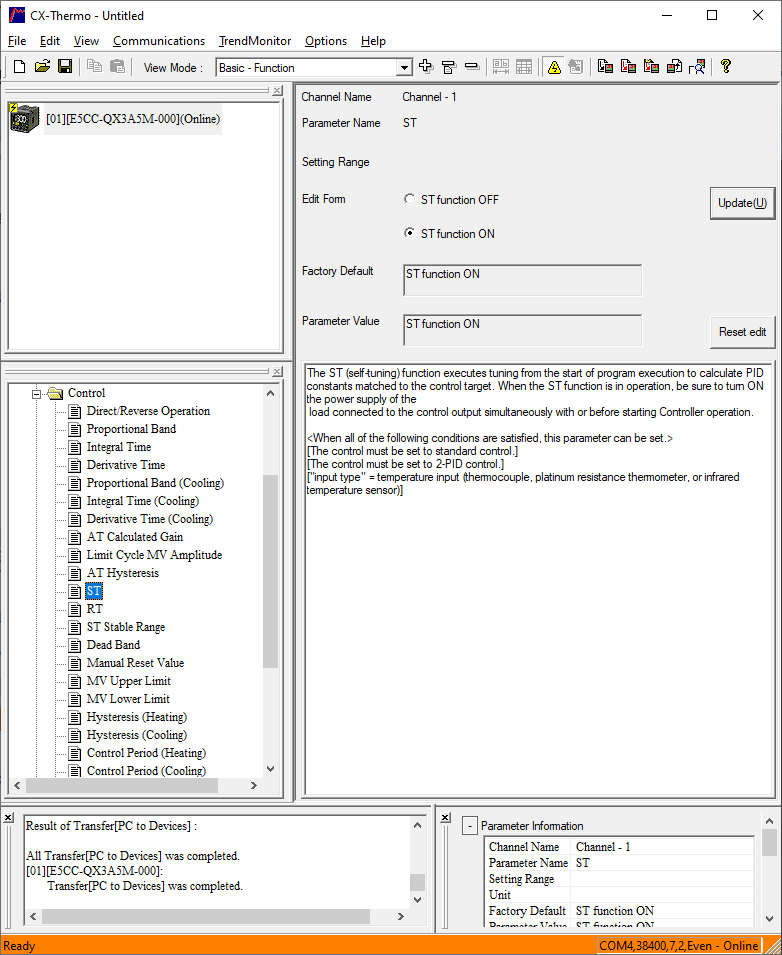Image resolution: width=782 pixels, height=955 pixels.
Task: Click the minus bar toolbar icon
Action: (472, 67)
